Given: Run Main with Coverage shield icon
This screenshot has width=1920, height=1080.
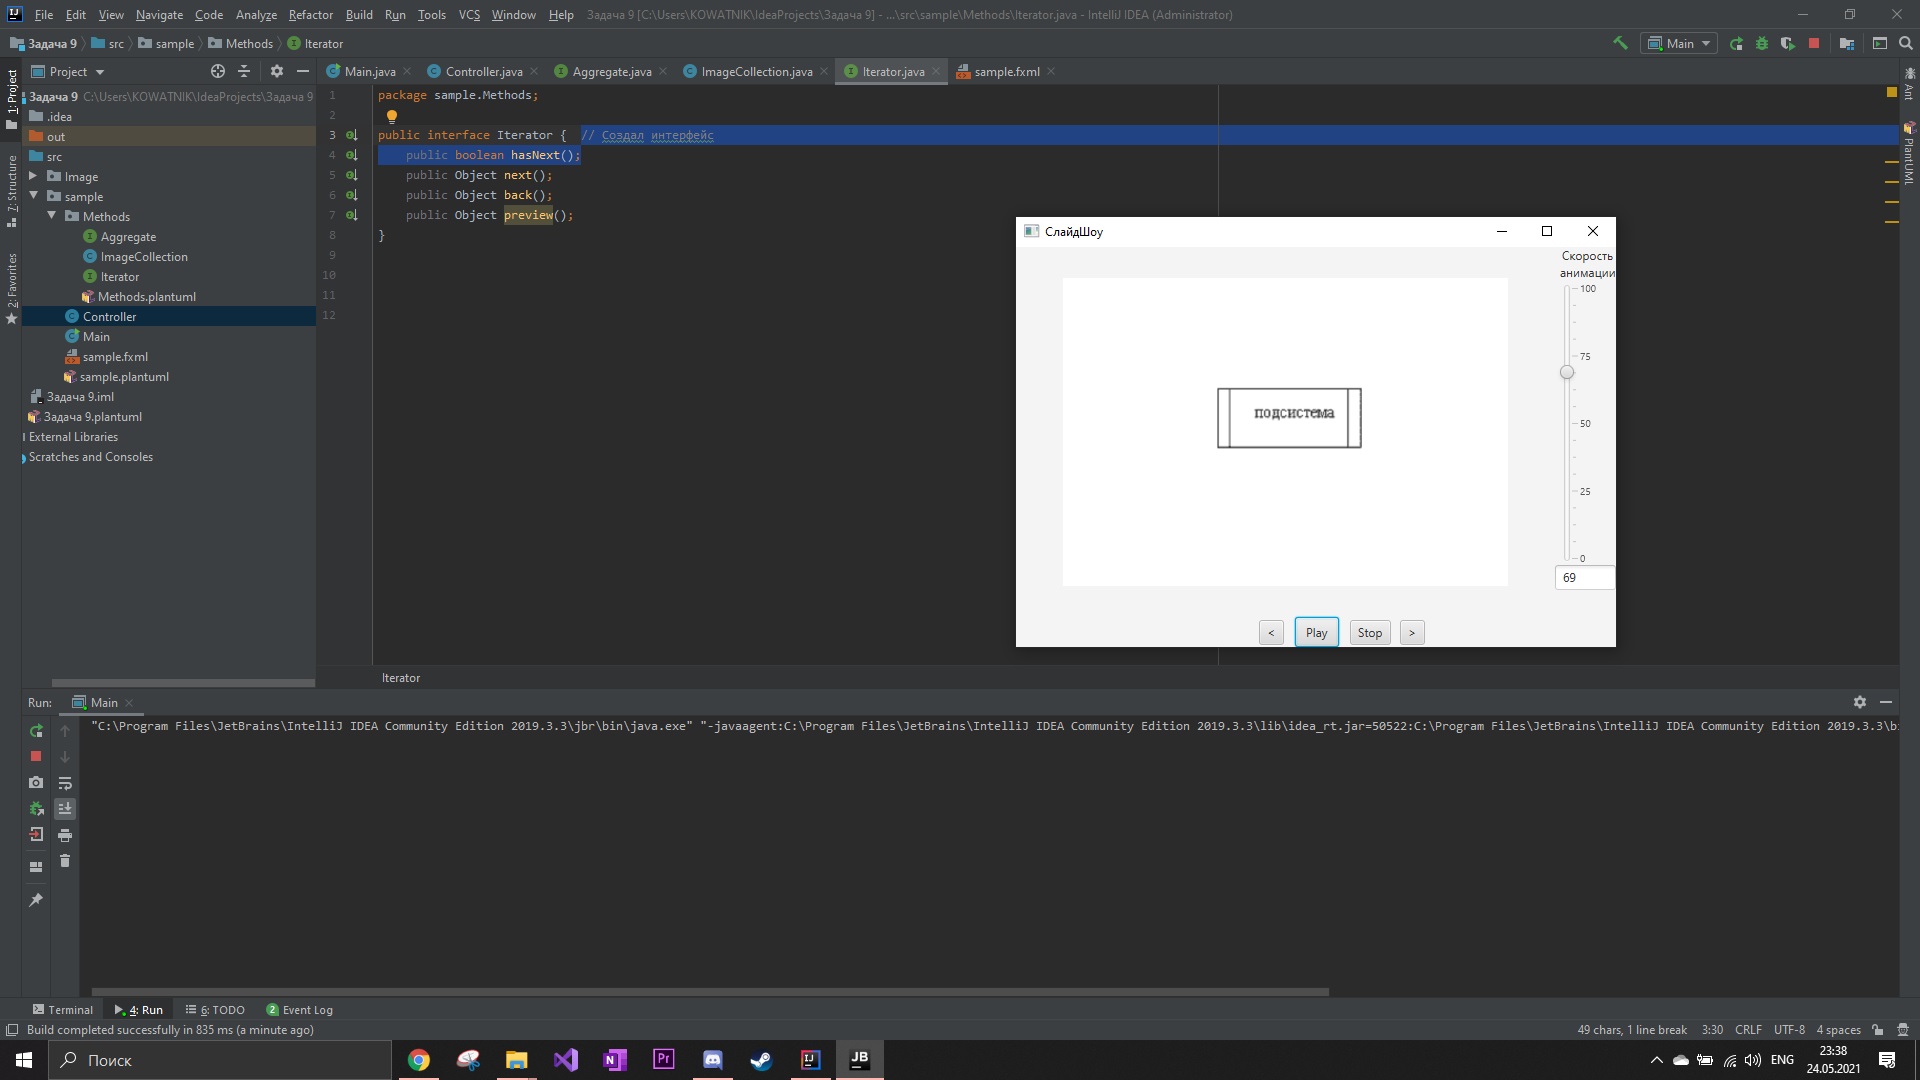Looking at the screenshot, I should click(1788, 44).
